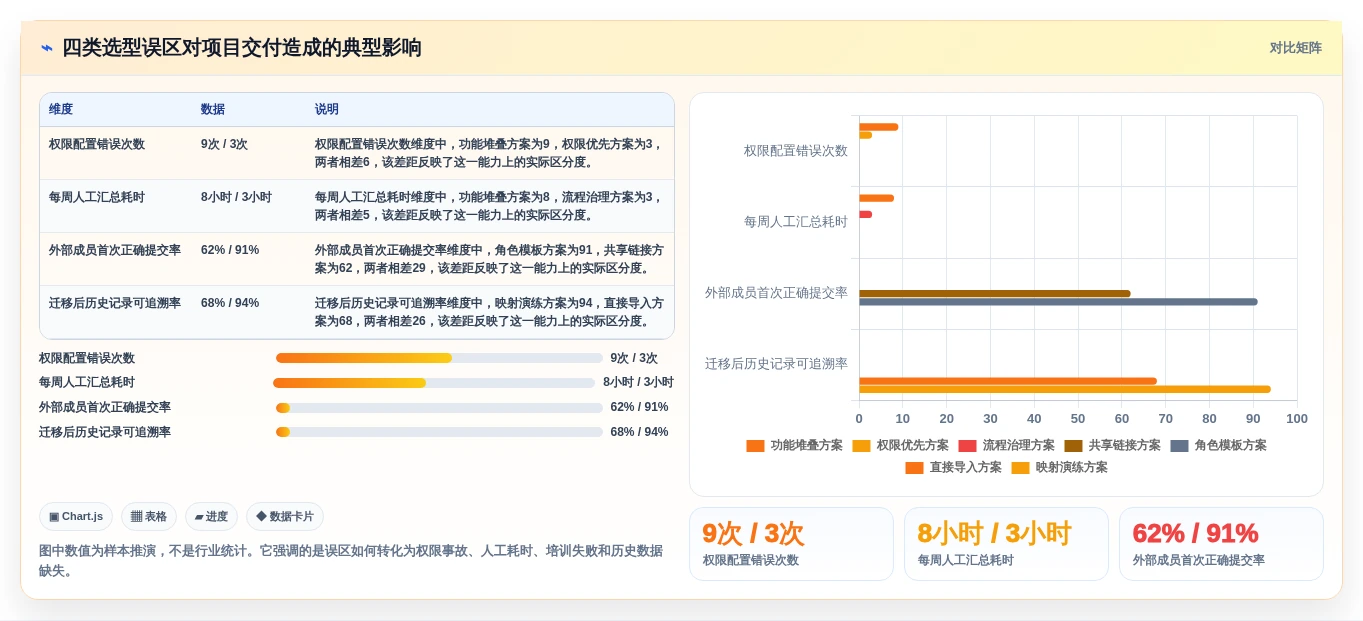Viewport: 1363px width, 621px height.
Task: Click progress label 62% / 91% beside bar
Action: click(x=639, y=407)
